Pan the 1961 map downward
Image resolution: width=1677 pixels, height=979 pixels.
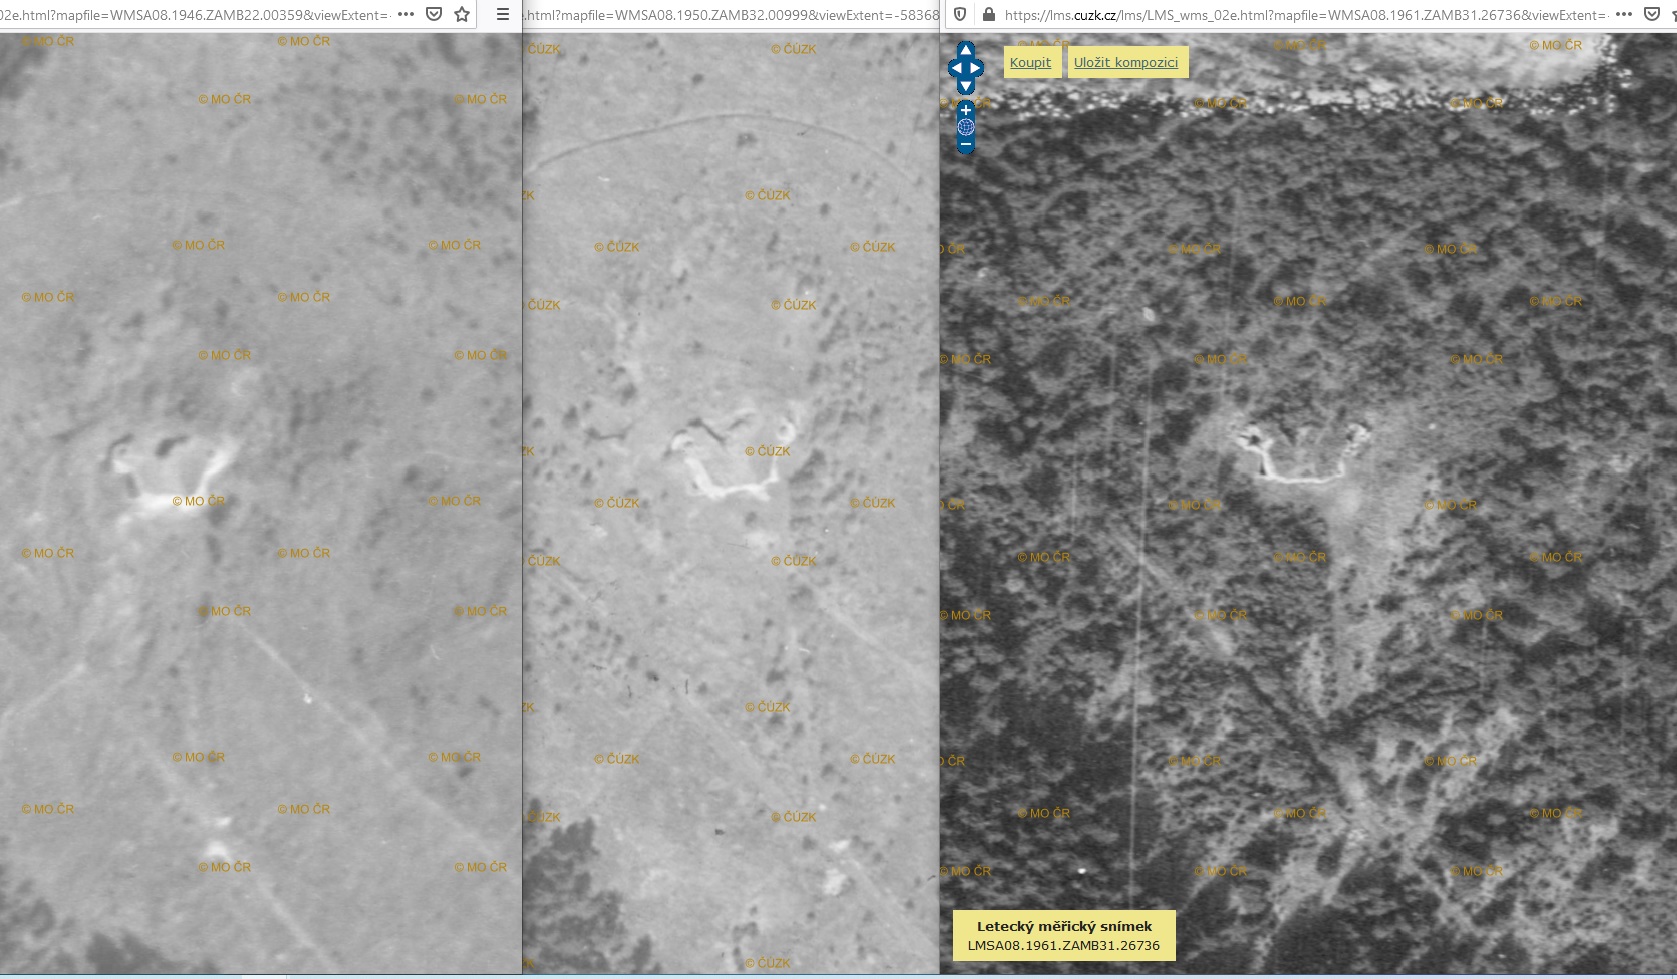click(966, 86)
